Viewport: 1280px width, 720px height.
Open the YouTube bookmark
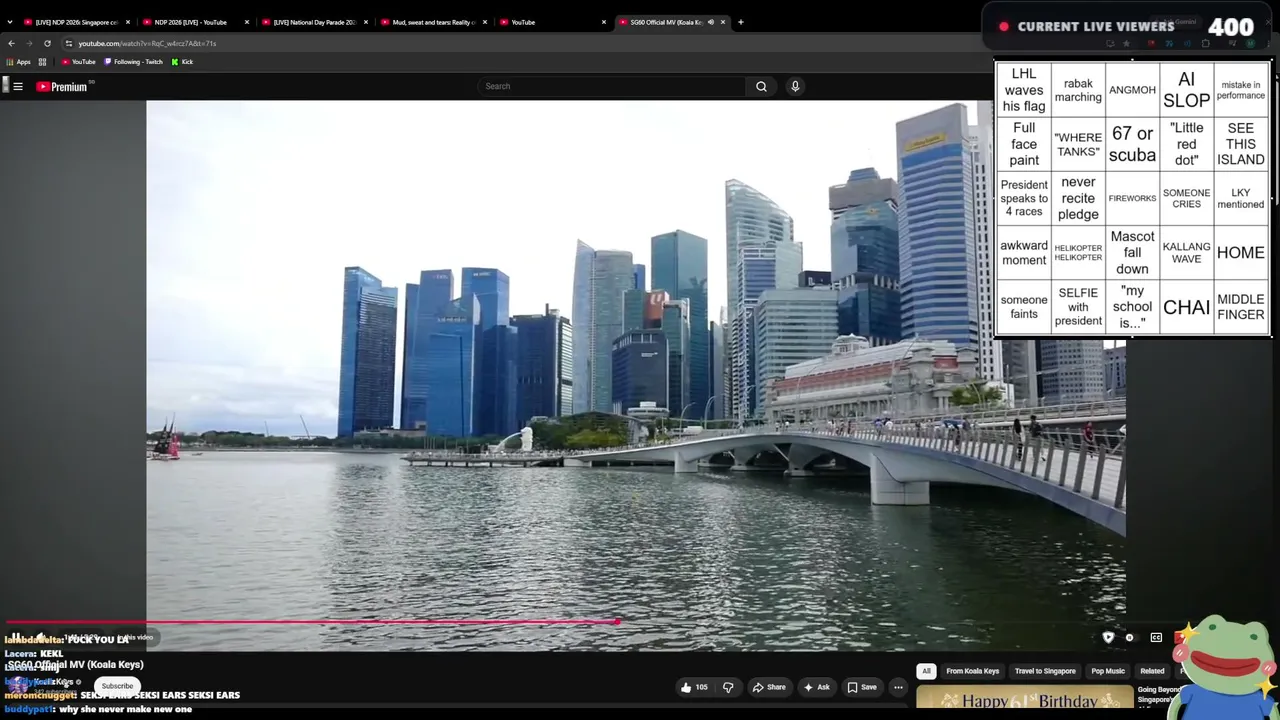tap(79, 62)
